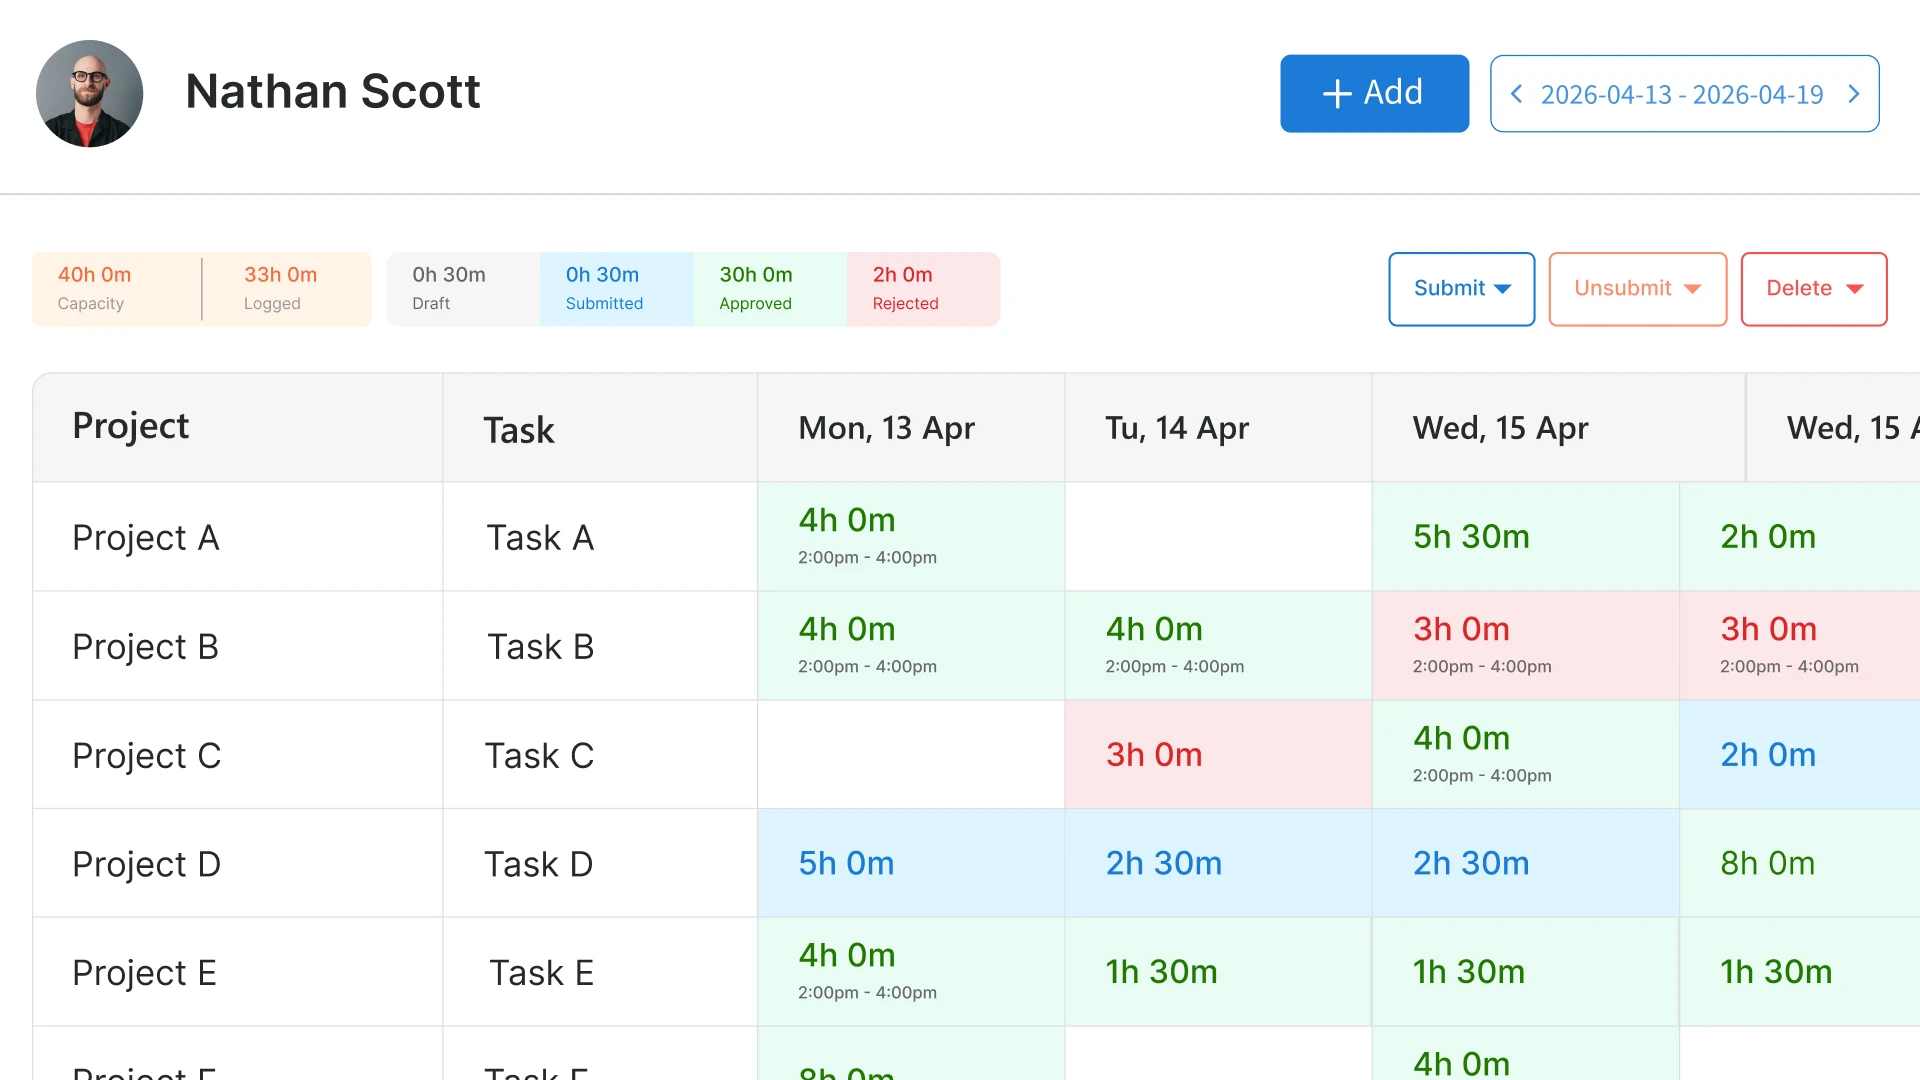The height and width of the screenshot is (1080, 1920).
Task: Click the Task B cell
Action: (x=600, y=646)
